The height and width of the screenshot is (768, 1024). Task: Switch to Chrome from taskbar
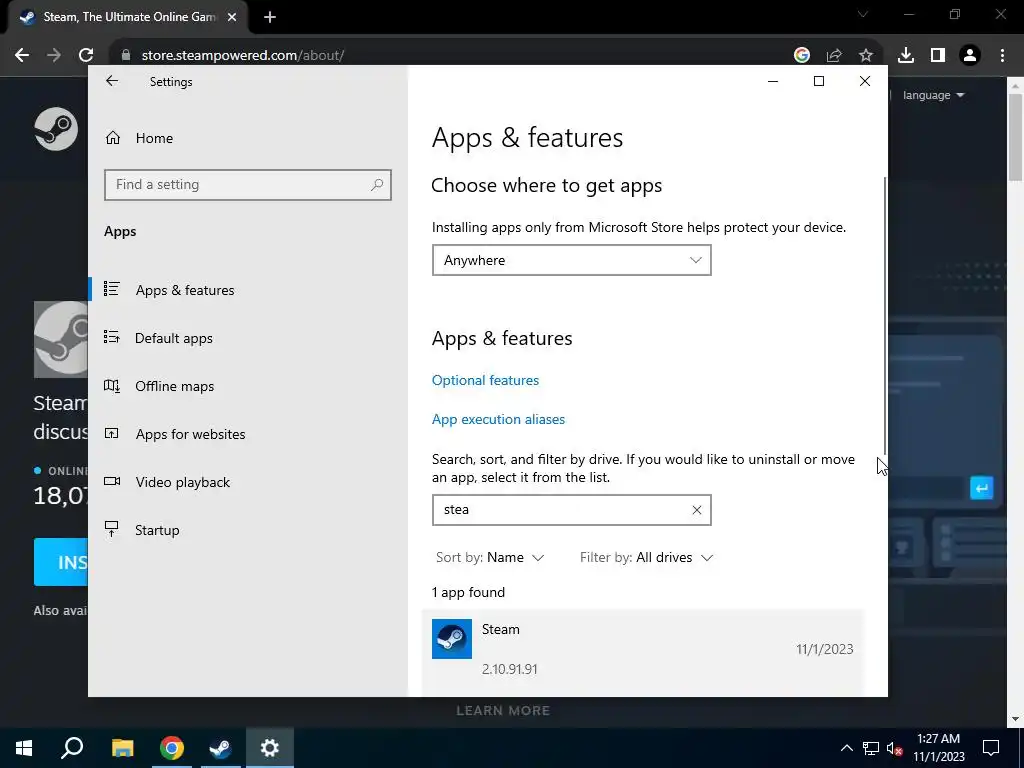pyautogui.click(x=172, y=748)
